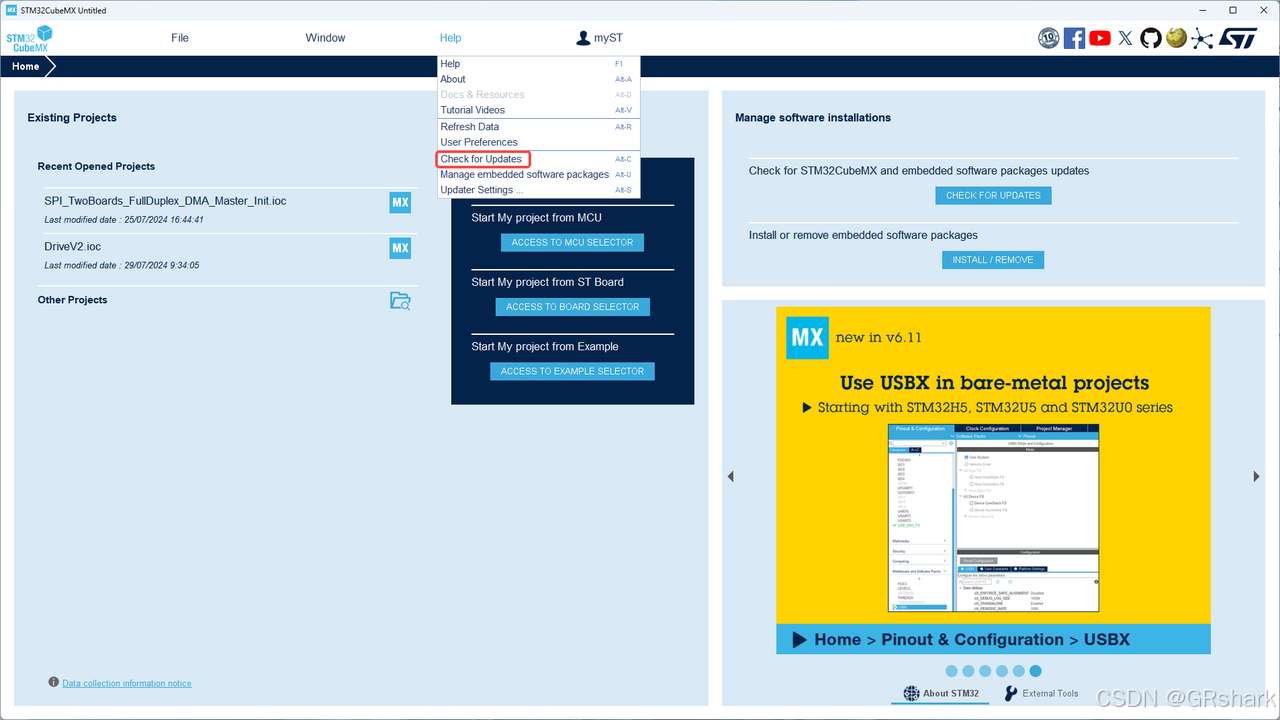Click the External Tools wrench icon
This screenshot has width=1280, height=720.
click(1011, 693)
